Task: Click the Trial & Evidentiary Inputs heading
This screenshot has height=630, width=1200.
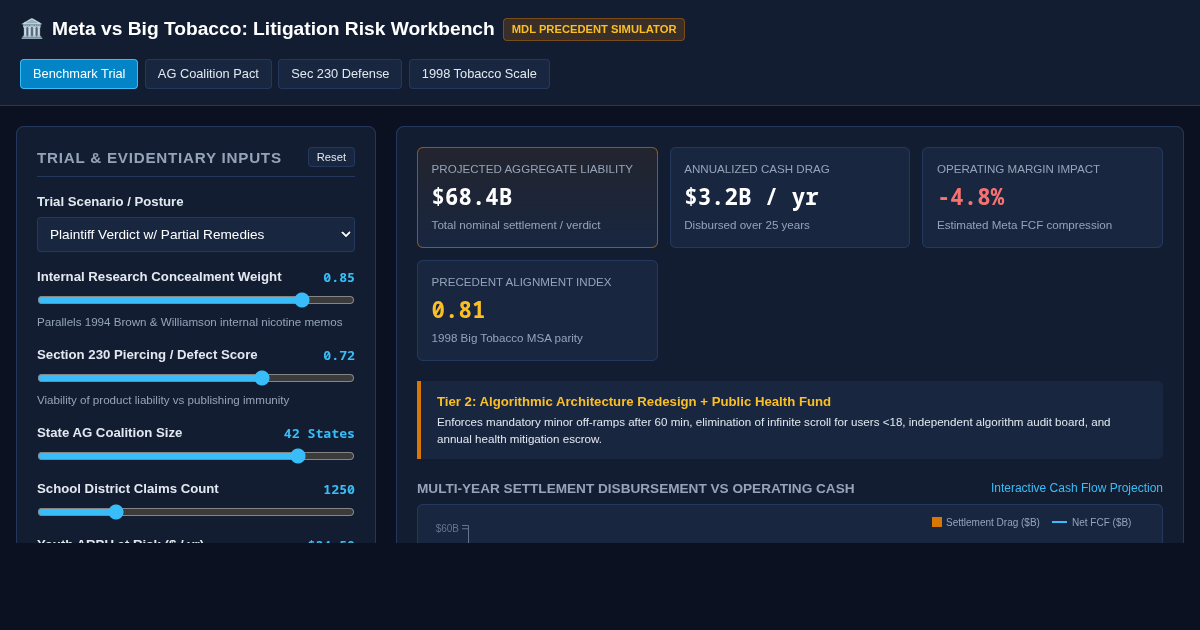Action: pos(159,157)
